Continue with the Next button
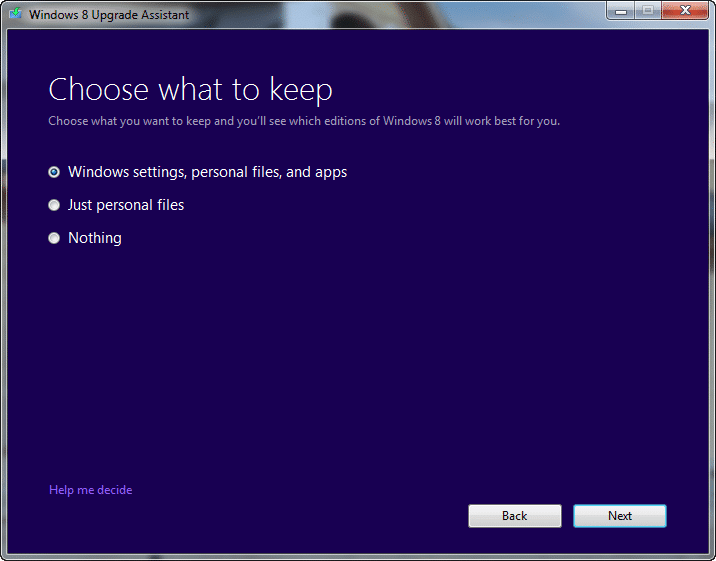Screen dimensions: 716x561 point(620,516)
